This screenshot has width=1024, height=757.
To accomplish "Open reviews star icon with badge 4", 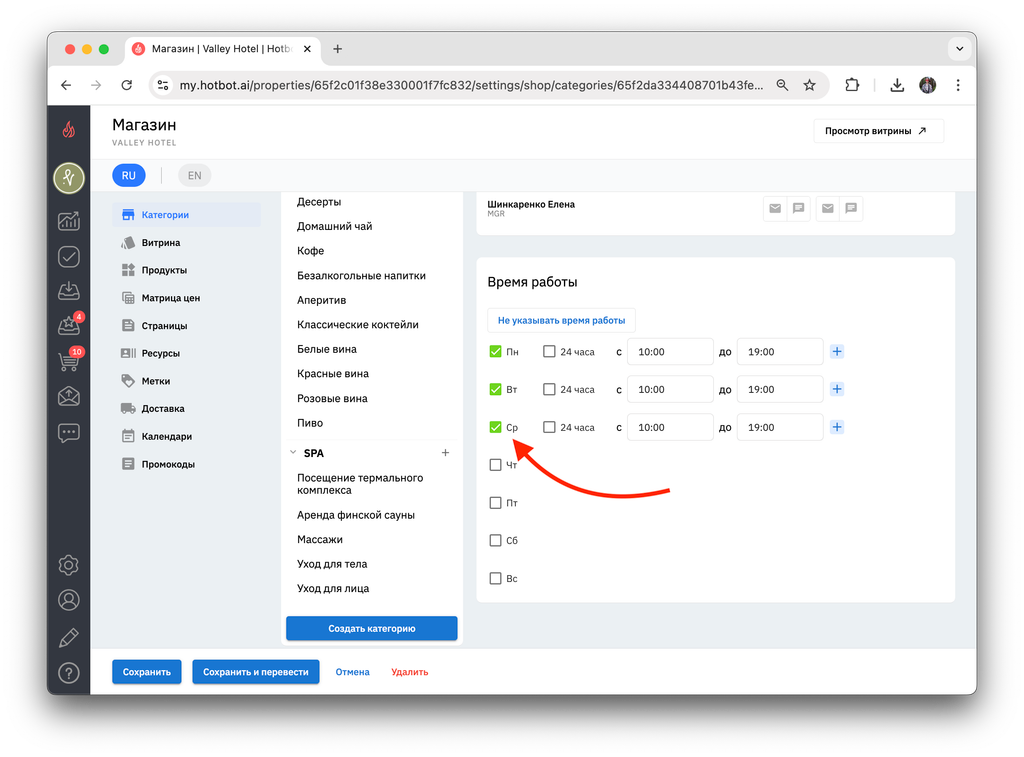I will point(69,325).
